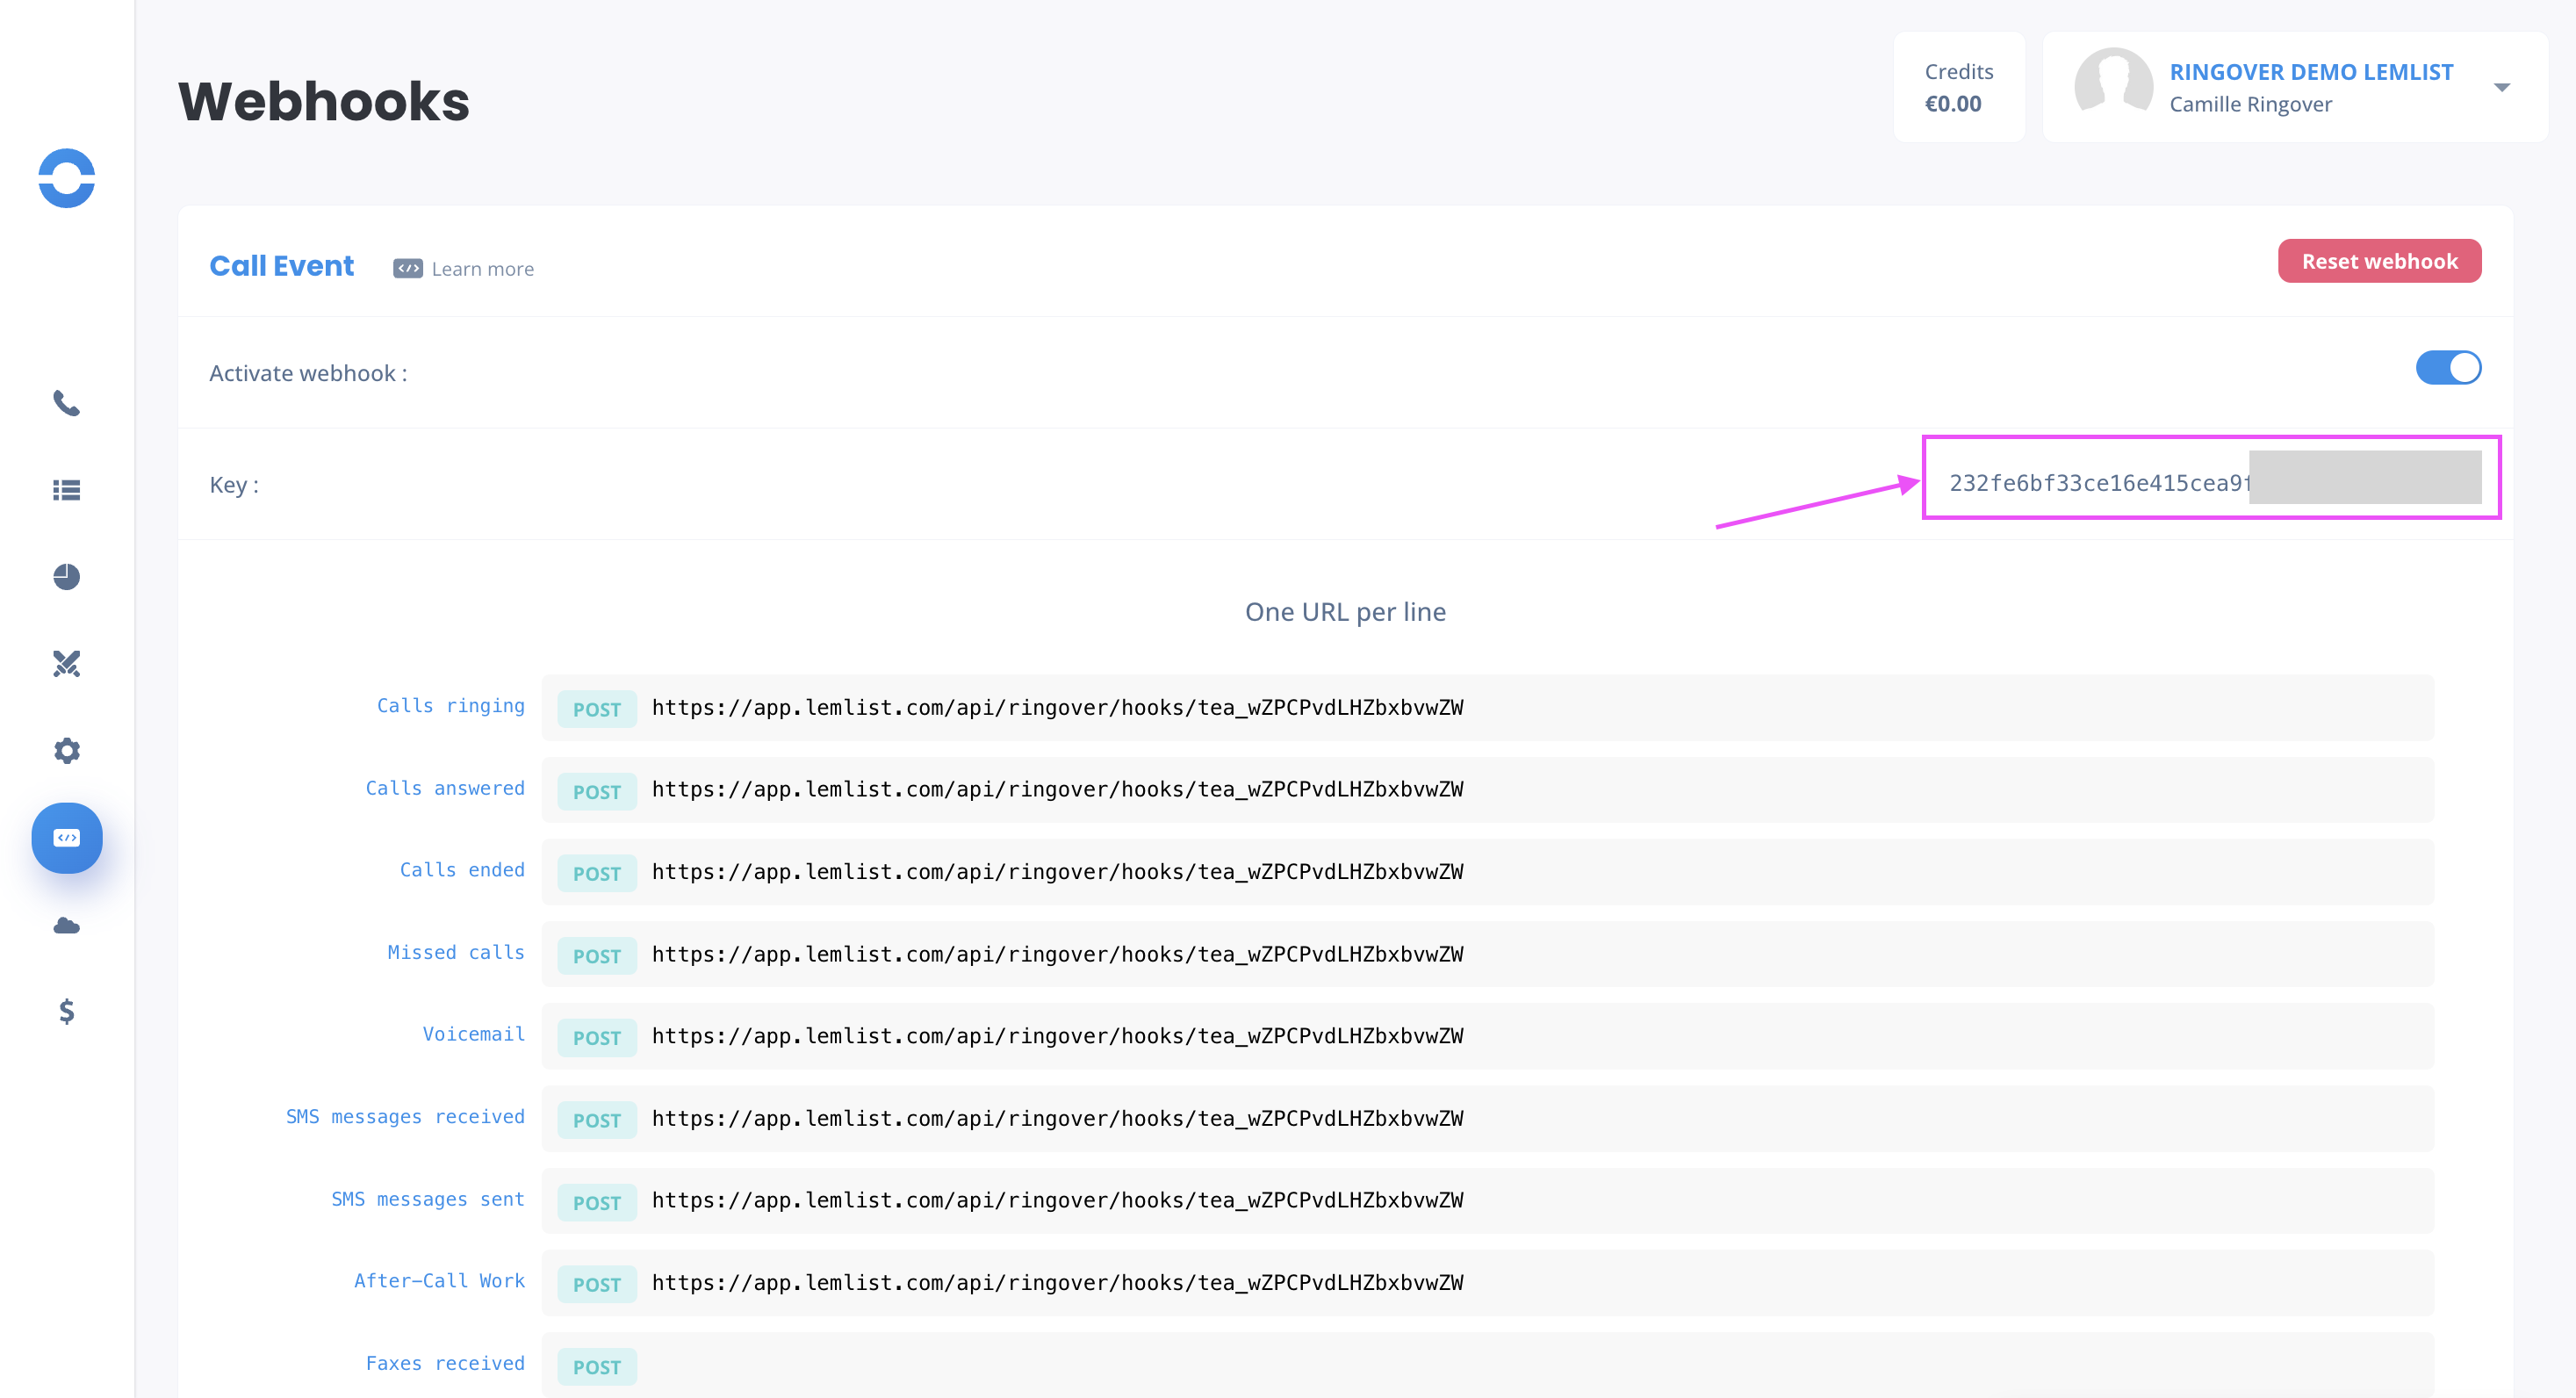Toggle the Activate webhook switch
The width and height of the screenshot is (2576, 1398).
(x=2448, y=368)
